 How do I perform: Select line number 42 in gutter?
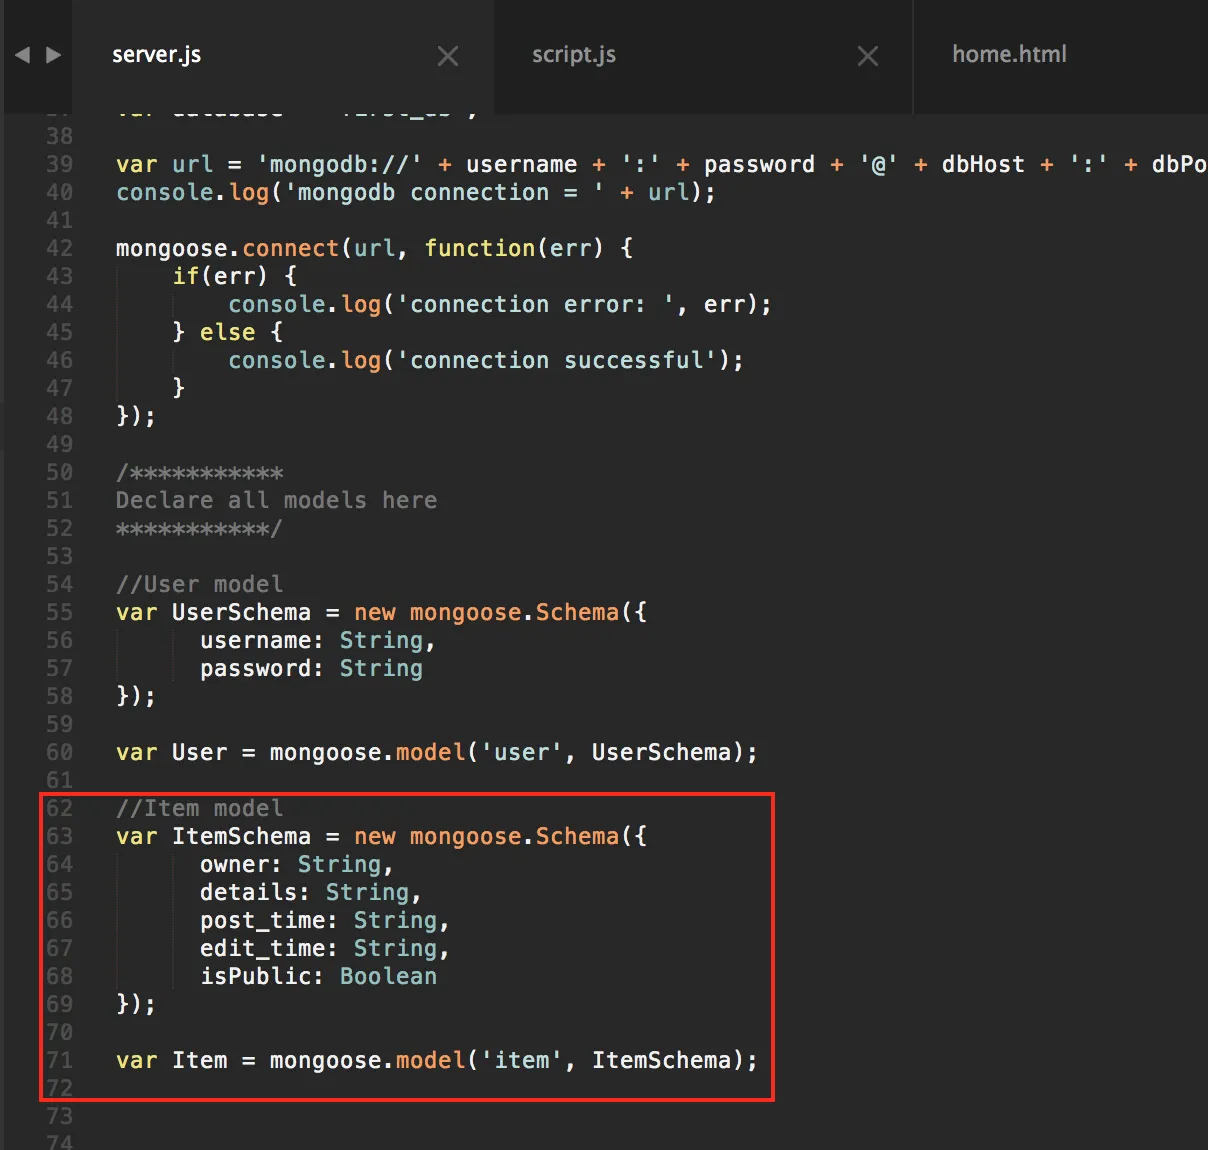[x=59, y=248]
